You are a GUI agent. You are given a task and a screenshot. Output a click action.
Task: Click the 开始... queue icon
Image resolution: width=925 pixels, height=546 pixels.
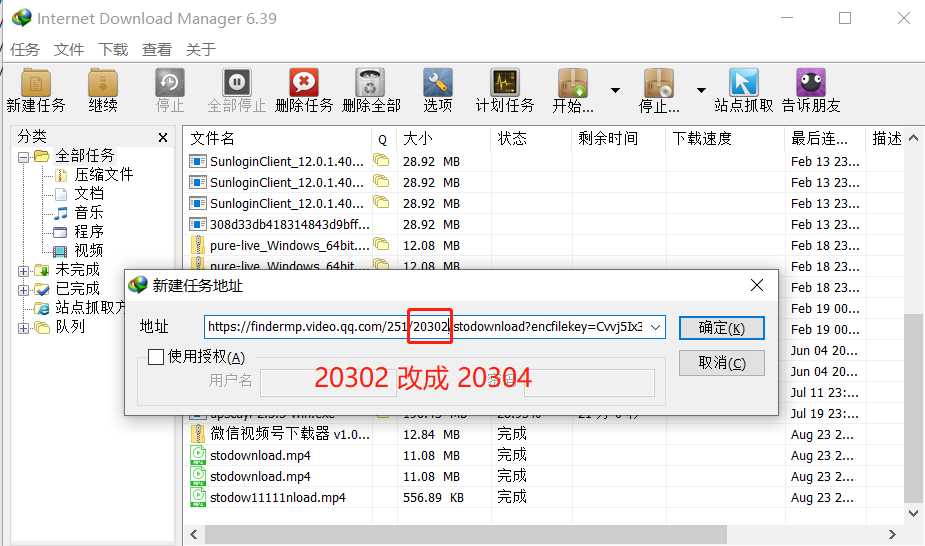pos(573,90)
